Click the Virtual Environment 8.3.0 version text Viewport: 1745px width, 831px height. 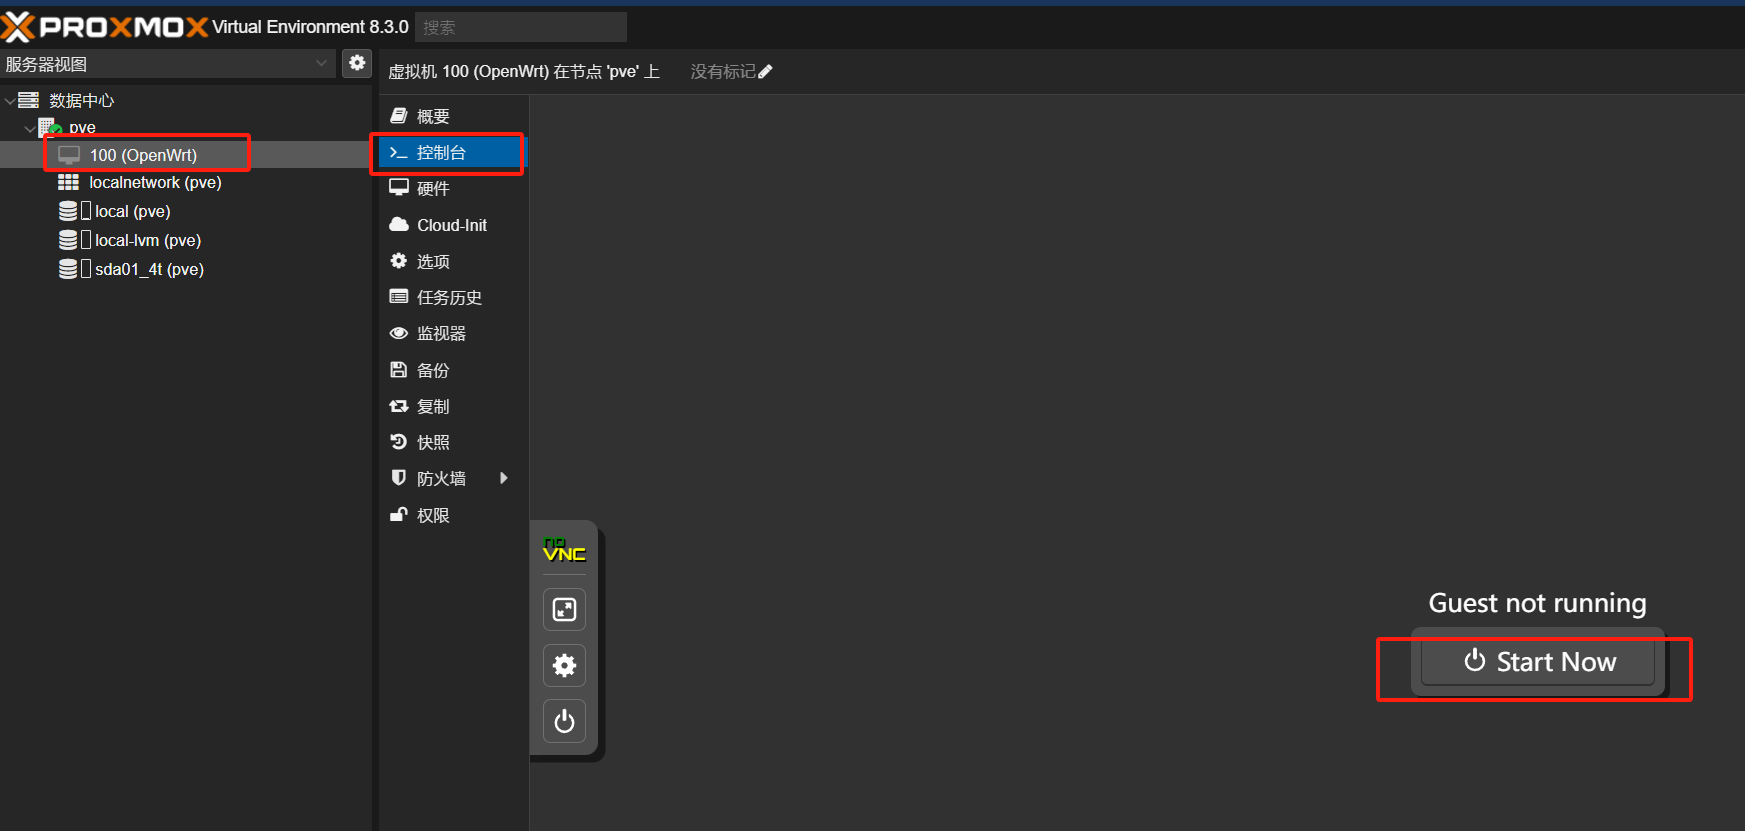pos(310,27)
